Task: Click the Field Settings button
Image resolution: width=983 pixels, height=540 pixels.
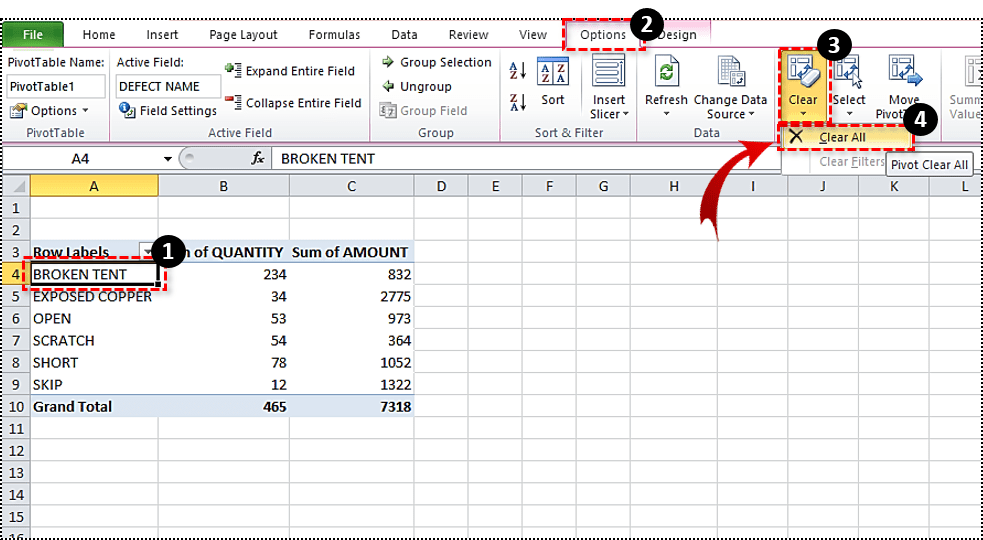Action: point(168,111)
